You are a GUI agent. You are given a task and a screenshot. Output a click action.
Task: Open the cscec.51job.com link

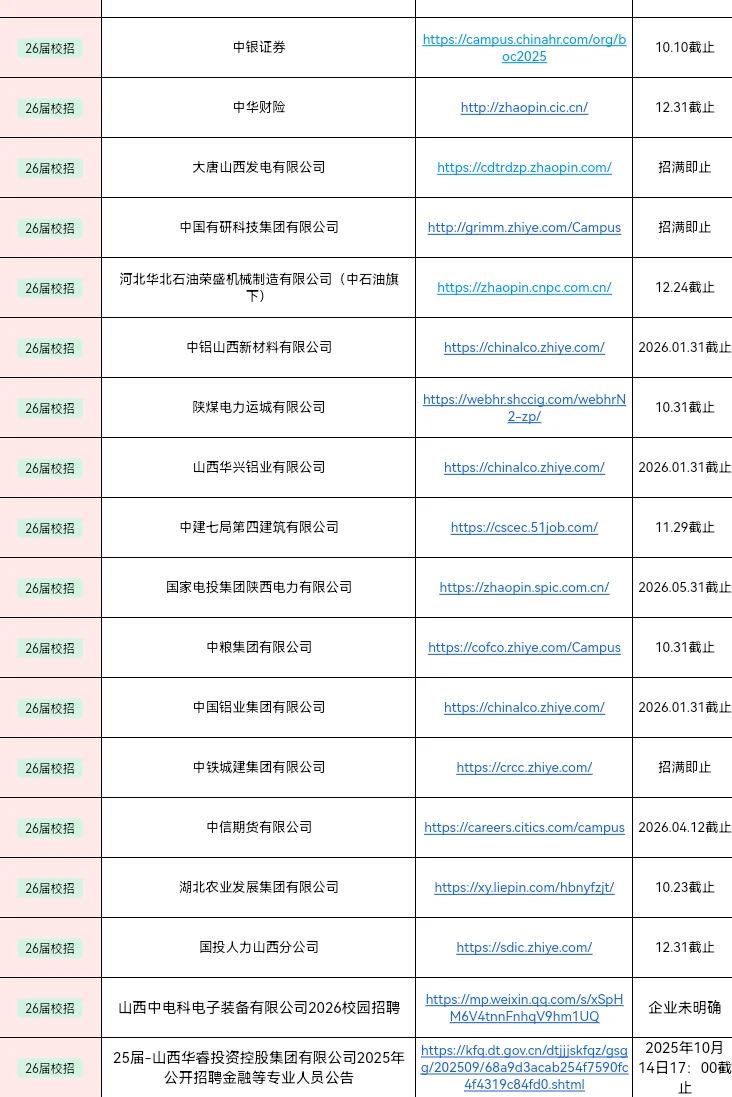(x=524, y=528)
